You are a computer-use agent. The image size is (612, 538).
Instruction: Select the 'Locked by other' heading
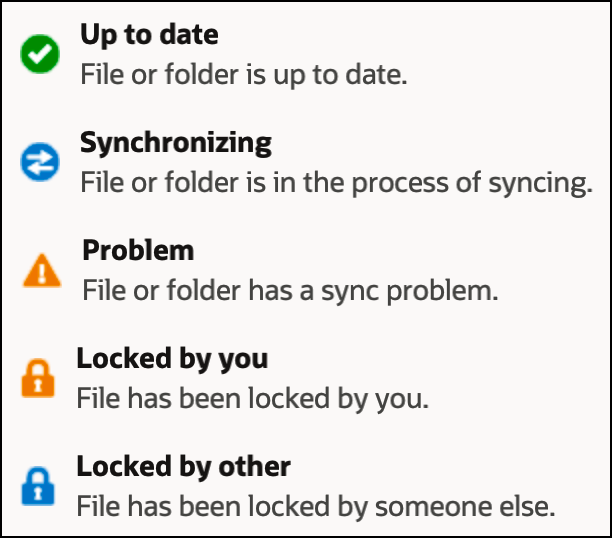[184, 465]
